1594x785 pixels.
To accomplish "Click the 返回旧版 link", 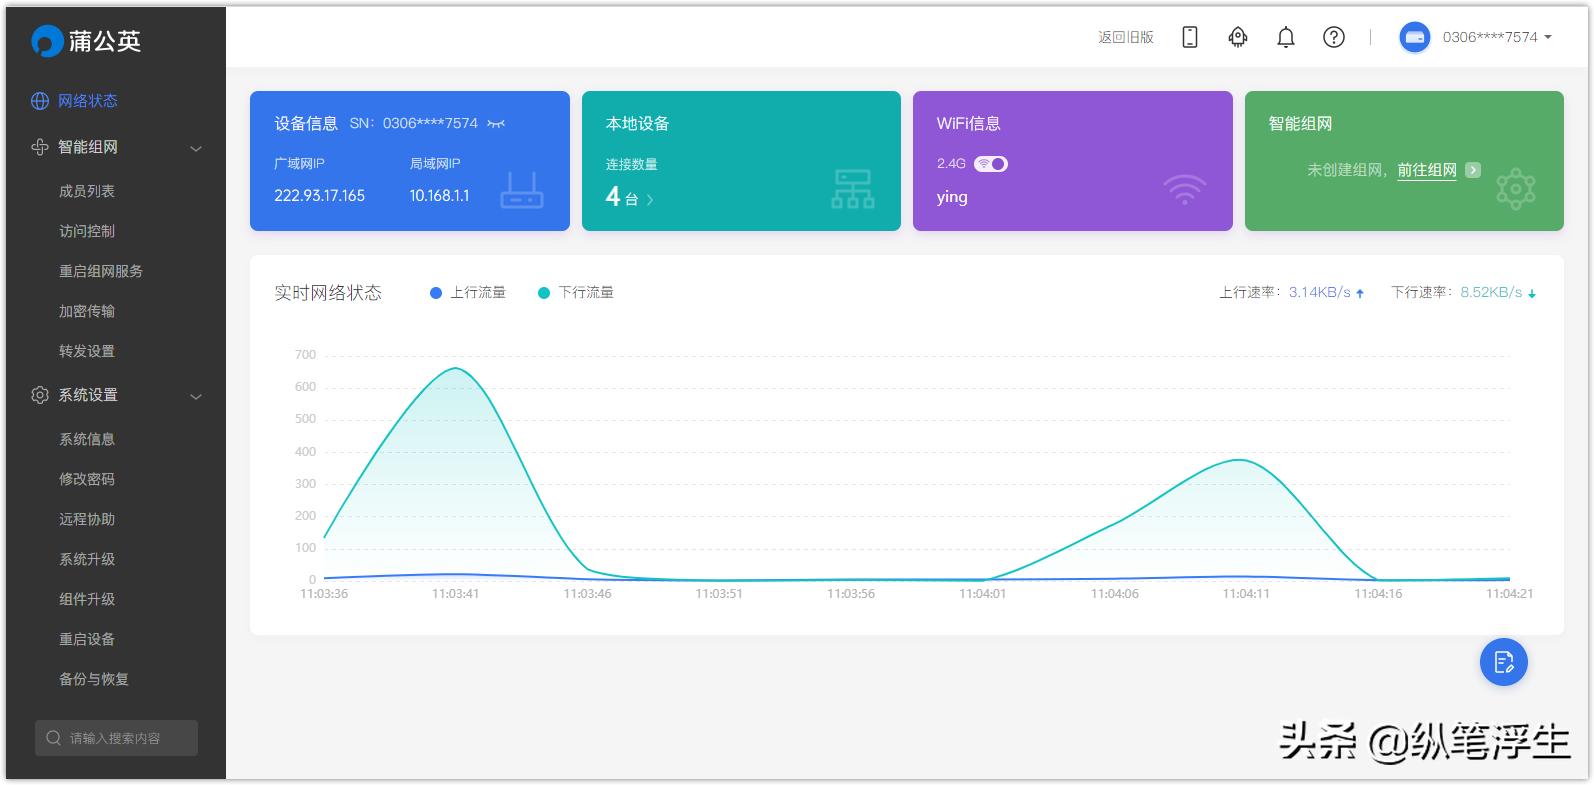I will click(1125, 37).
